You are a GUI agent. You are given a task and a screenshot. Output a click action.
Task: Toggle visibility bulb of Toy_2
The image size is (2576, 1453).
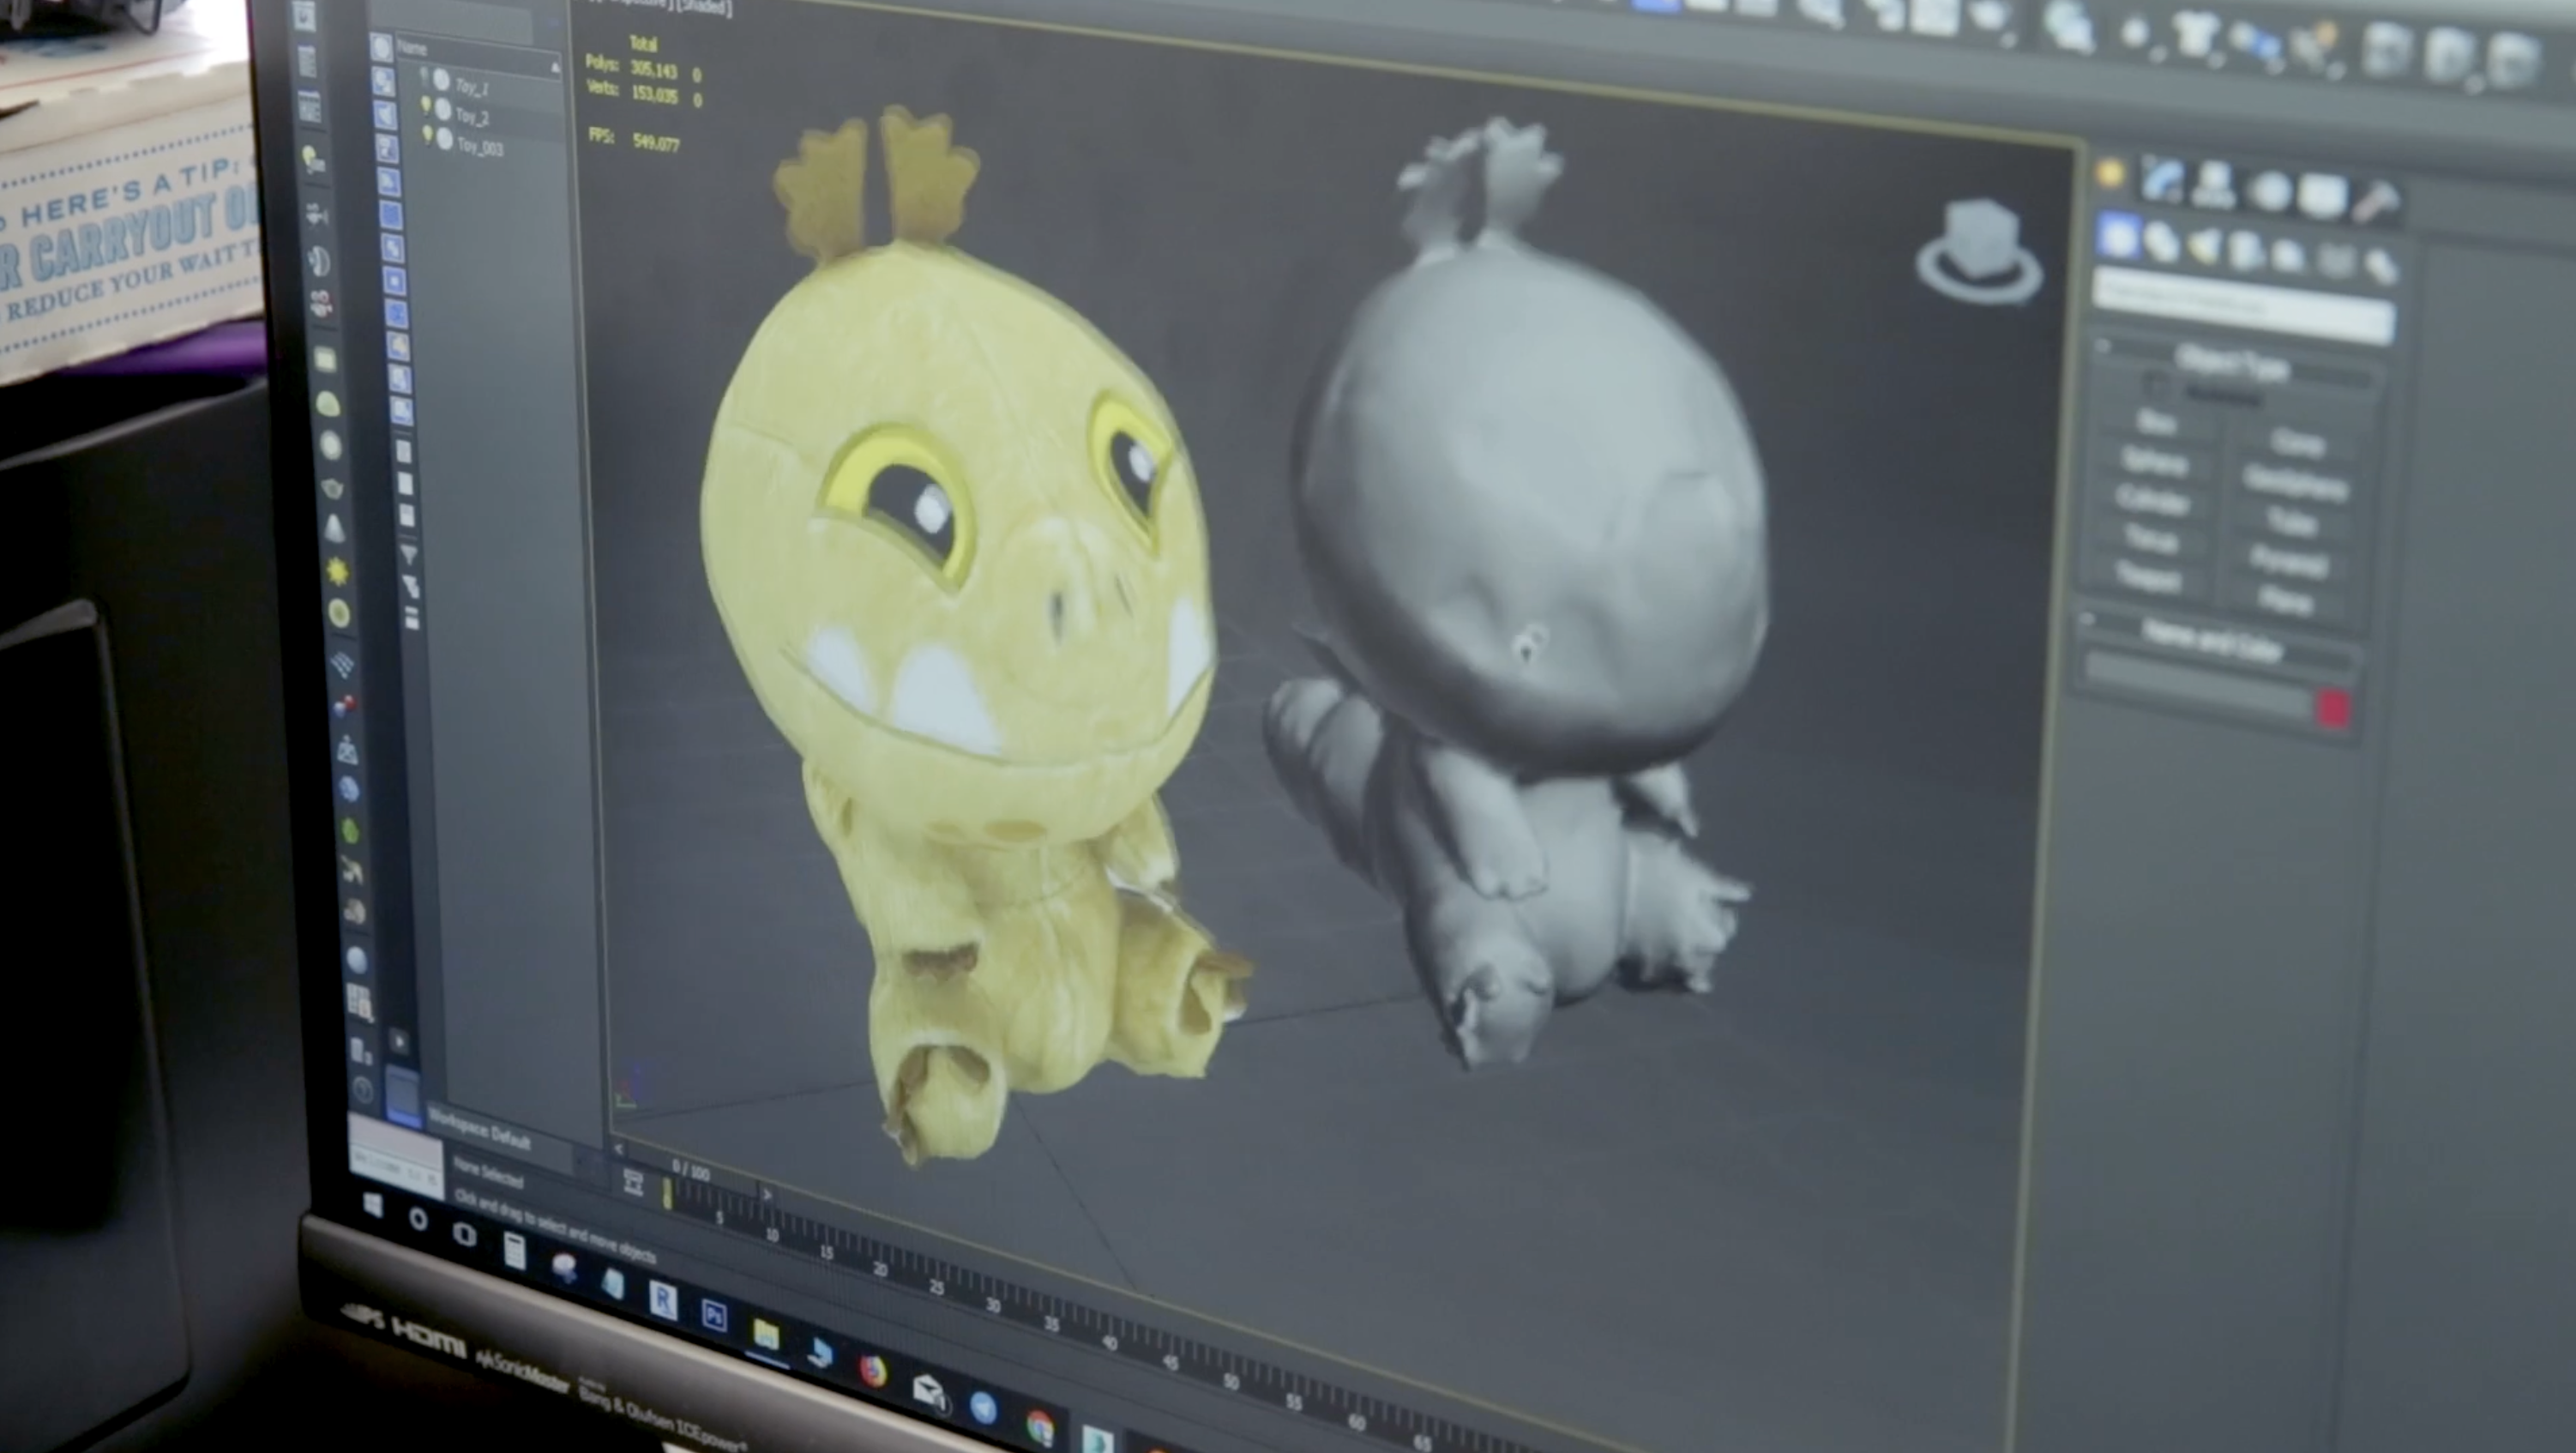(425, 105)
